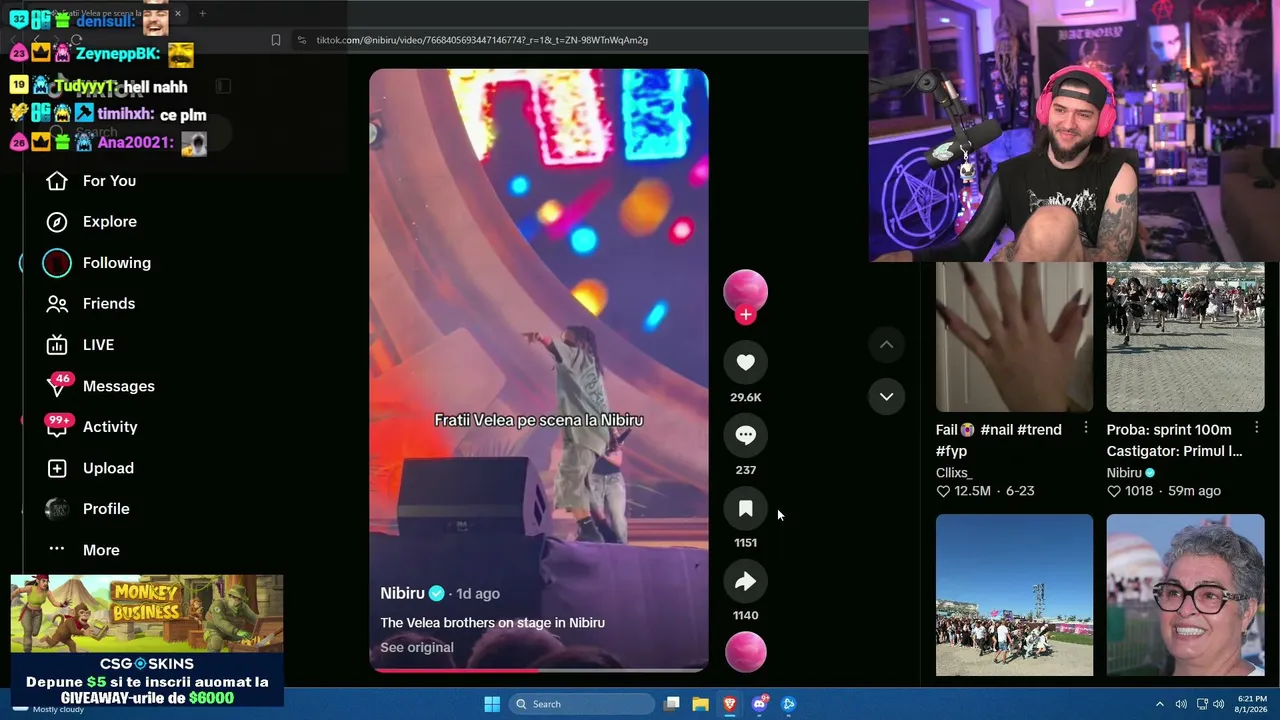Click the CSG Skins Monkey Business banner
Viewport: 1280px width, 720px height.
(x=147, y=641)
